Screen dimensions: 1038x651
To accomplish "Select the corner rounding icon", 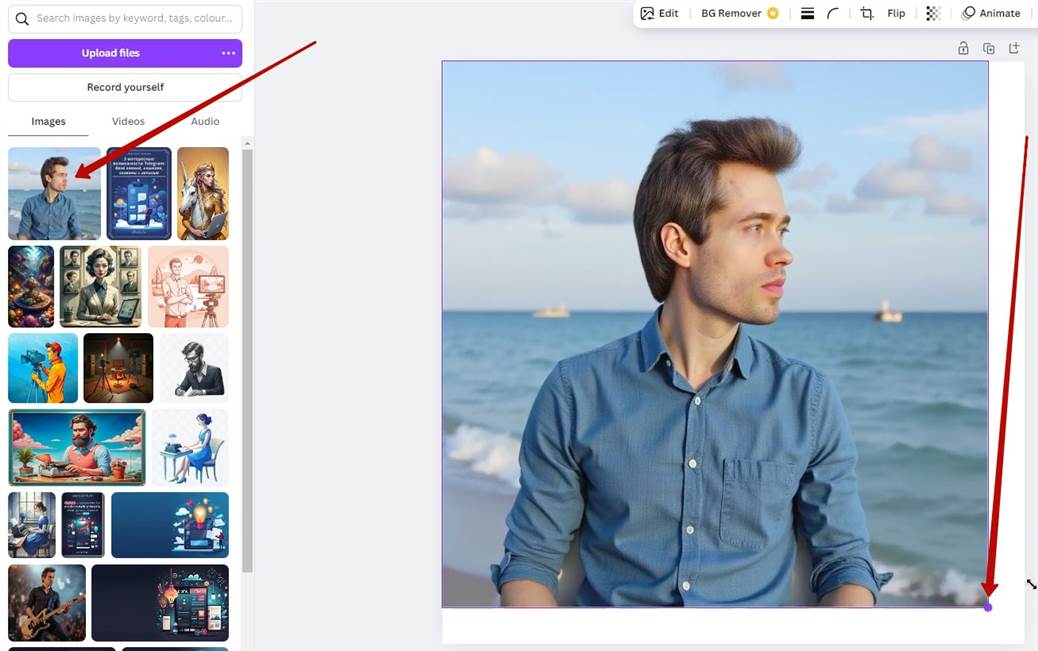I will [x=833, y=13].
